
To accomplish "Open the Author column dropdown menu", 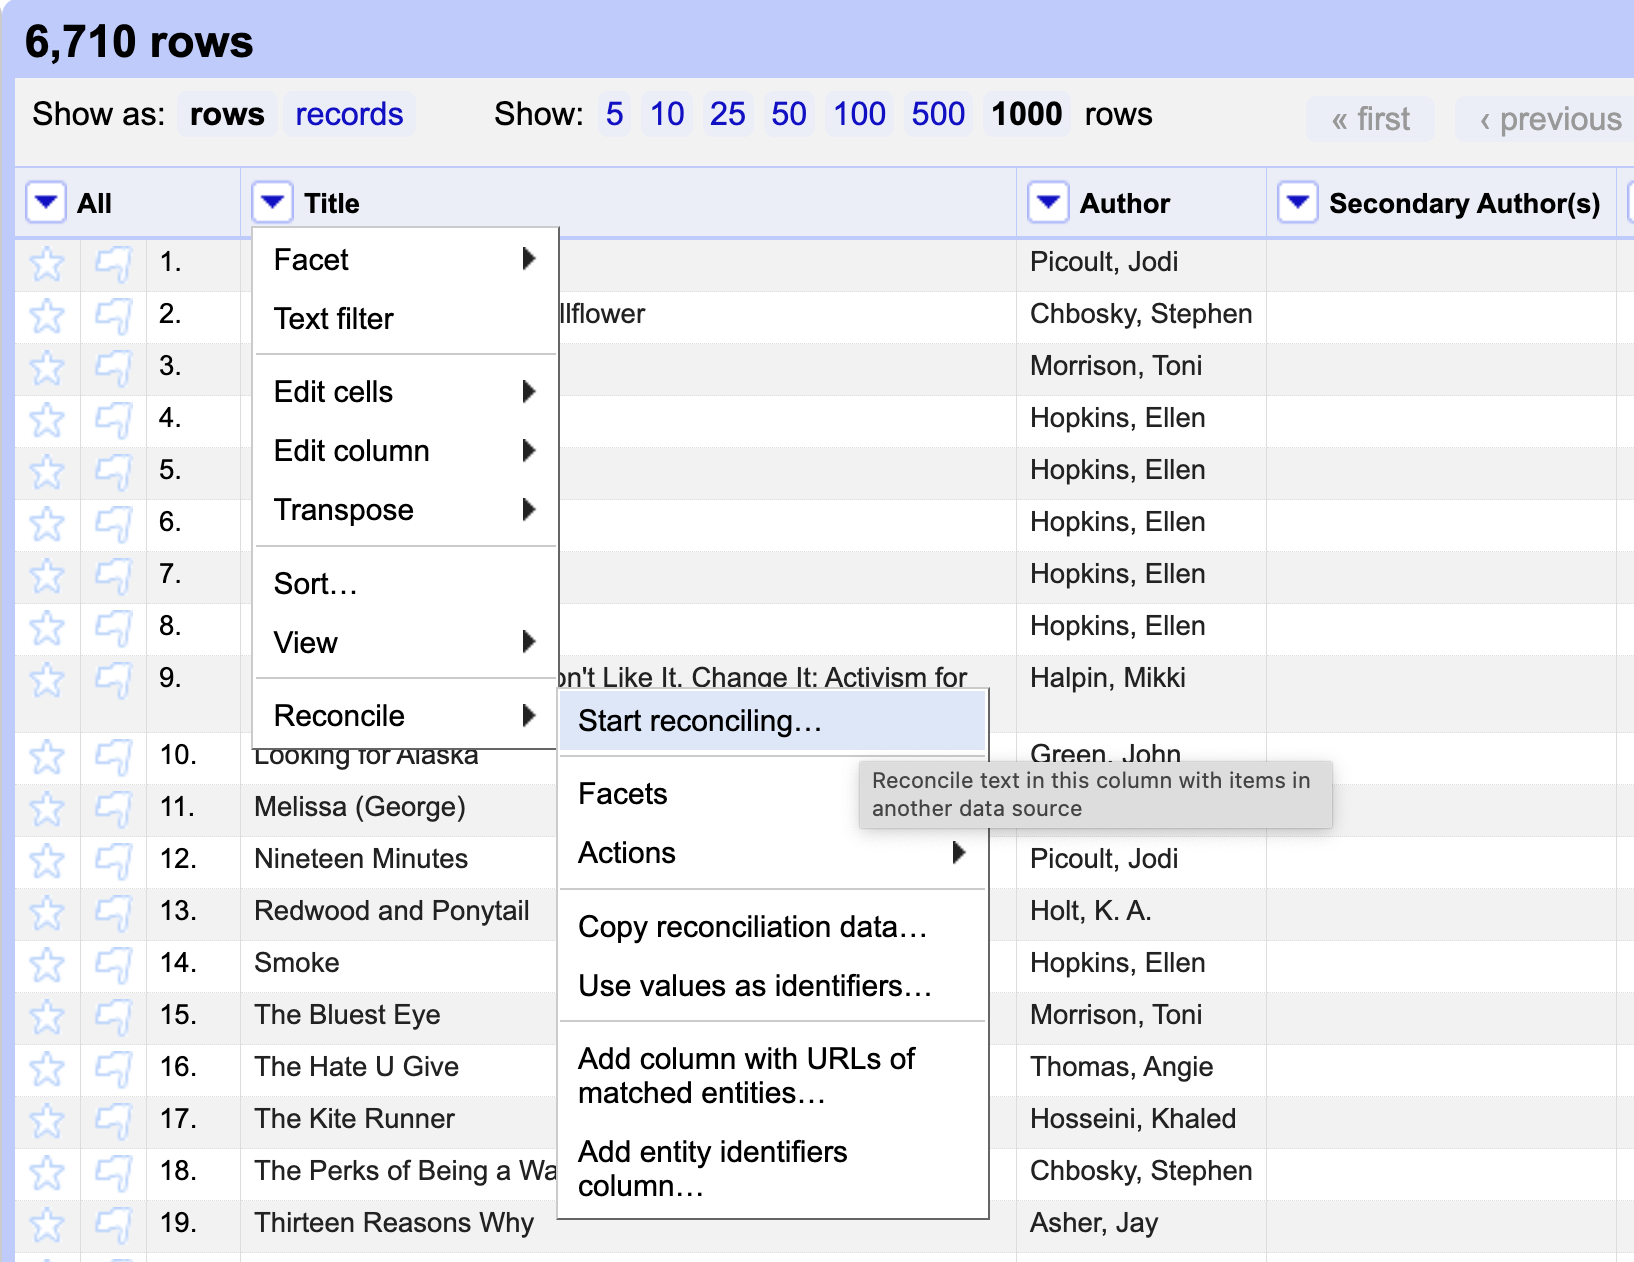I will click(x=1047, y=203).
